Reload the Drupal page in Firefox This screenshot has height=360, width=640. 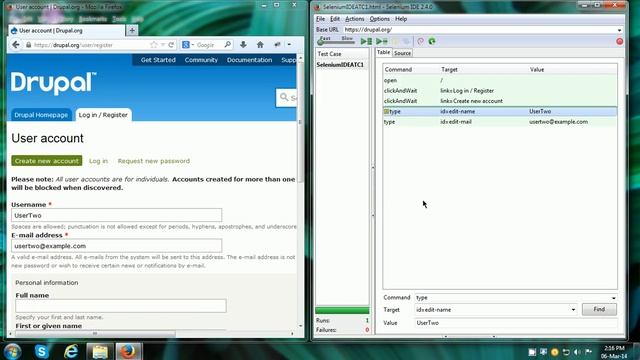[x=171, y=45]
